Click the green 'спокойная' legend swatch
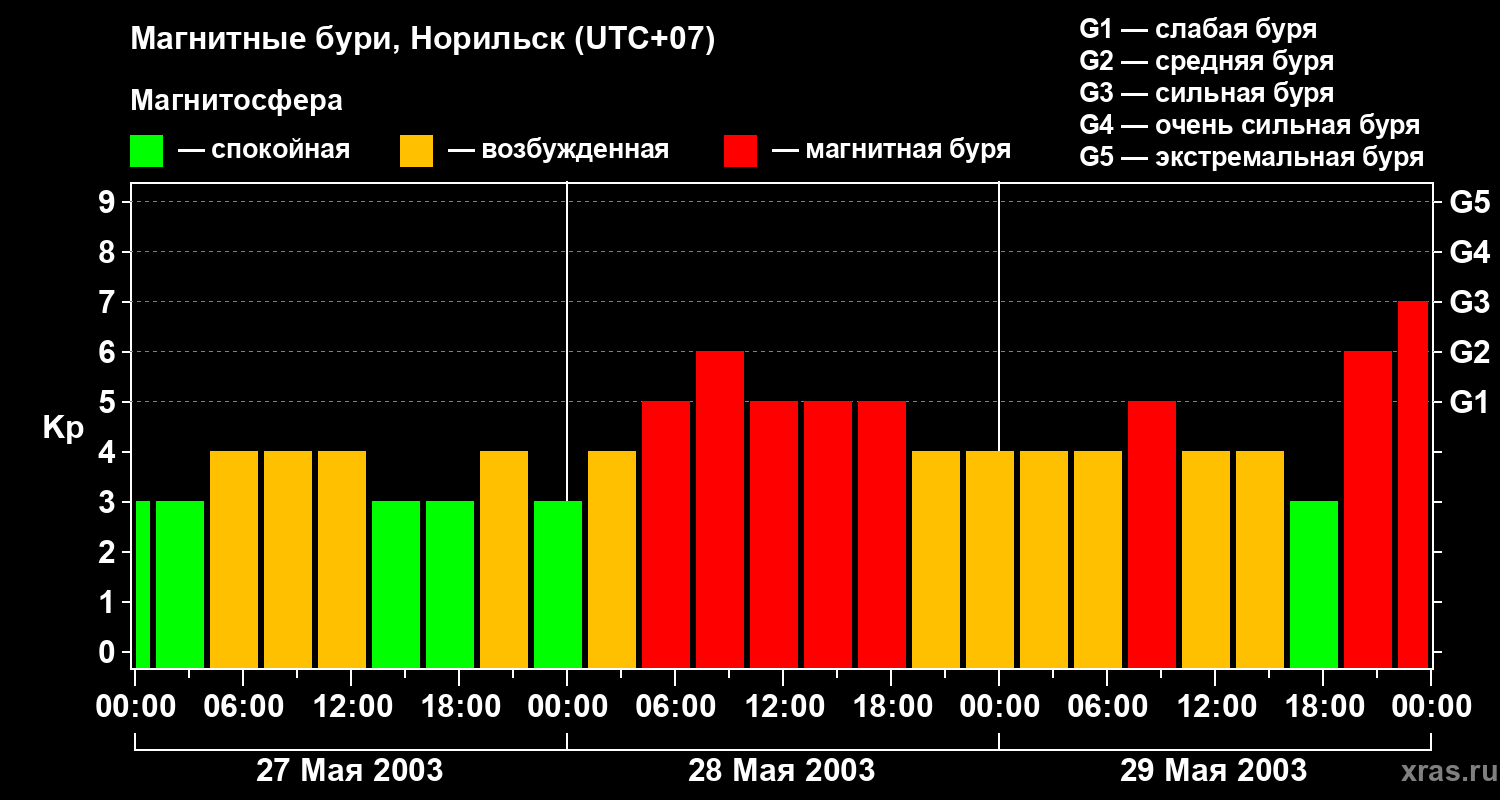1500x800 pixels. [146, 151]
